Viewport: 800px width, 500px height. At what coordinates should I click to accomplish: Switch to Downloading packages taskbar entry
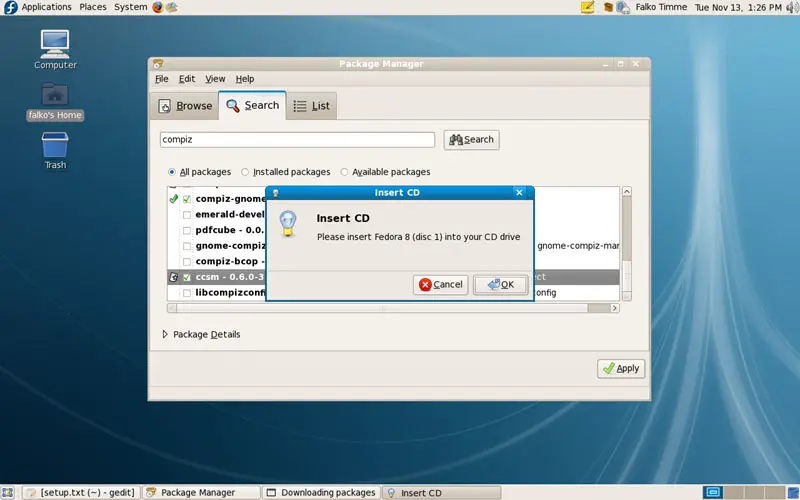tap(322, 492)
